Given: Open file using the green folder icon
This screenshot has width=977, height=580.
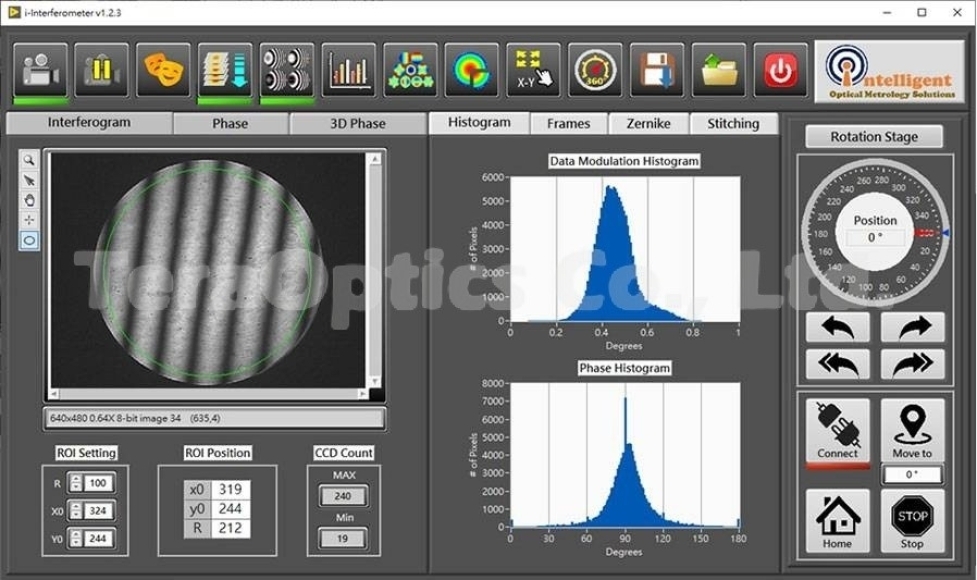Looking at the screenshot, I should (719, 70).
